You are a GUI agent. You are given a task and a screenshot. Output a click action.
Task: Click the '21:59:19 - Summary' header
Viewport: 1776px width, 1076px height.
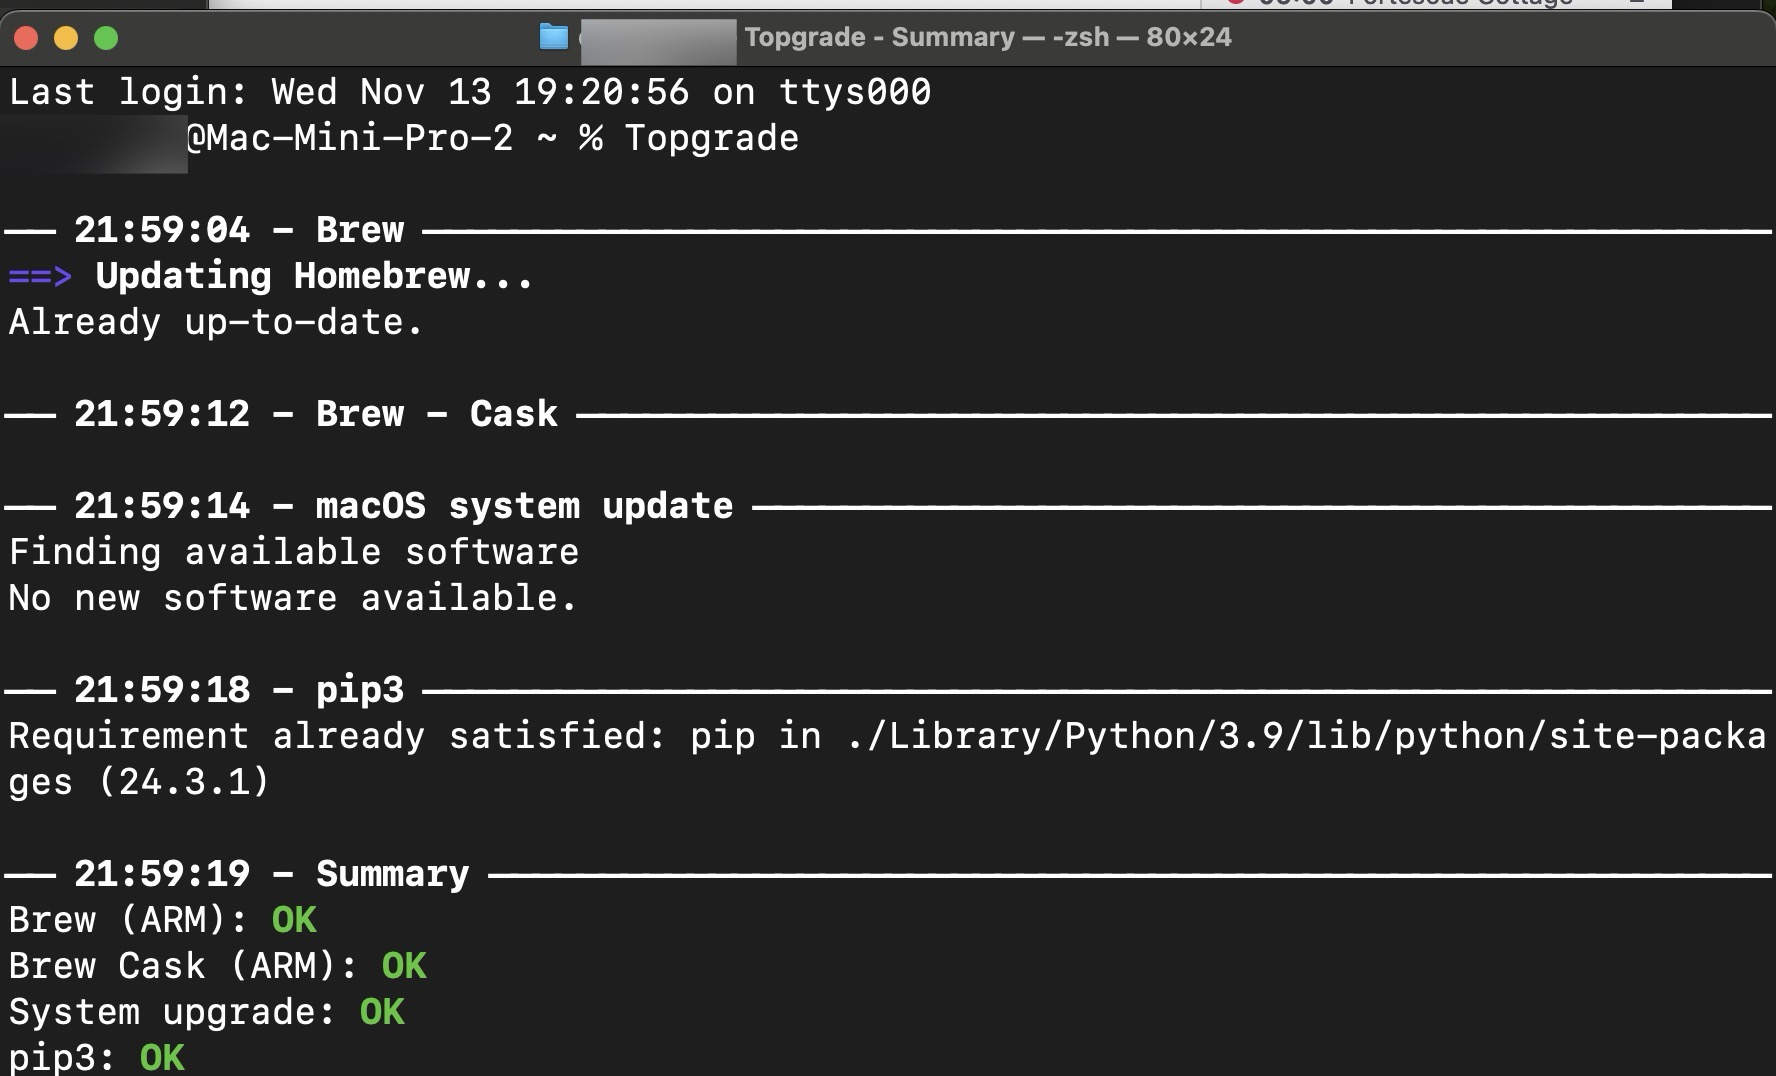point(272,874)
